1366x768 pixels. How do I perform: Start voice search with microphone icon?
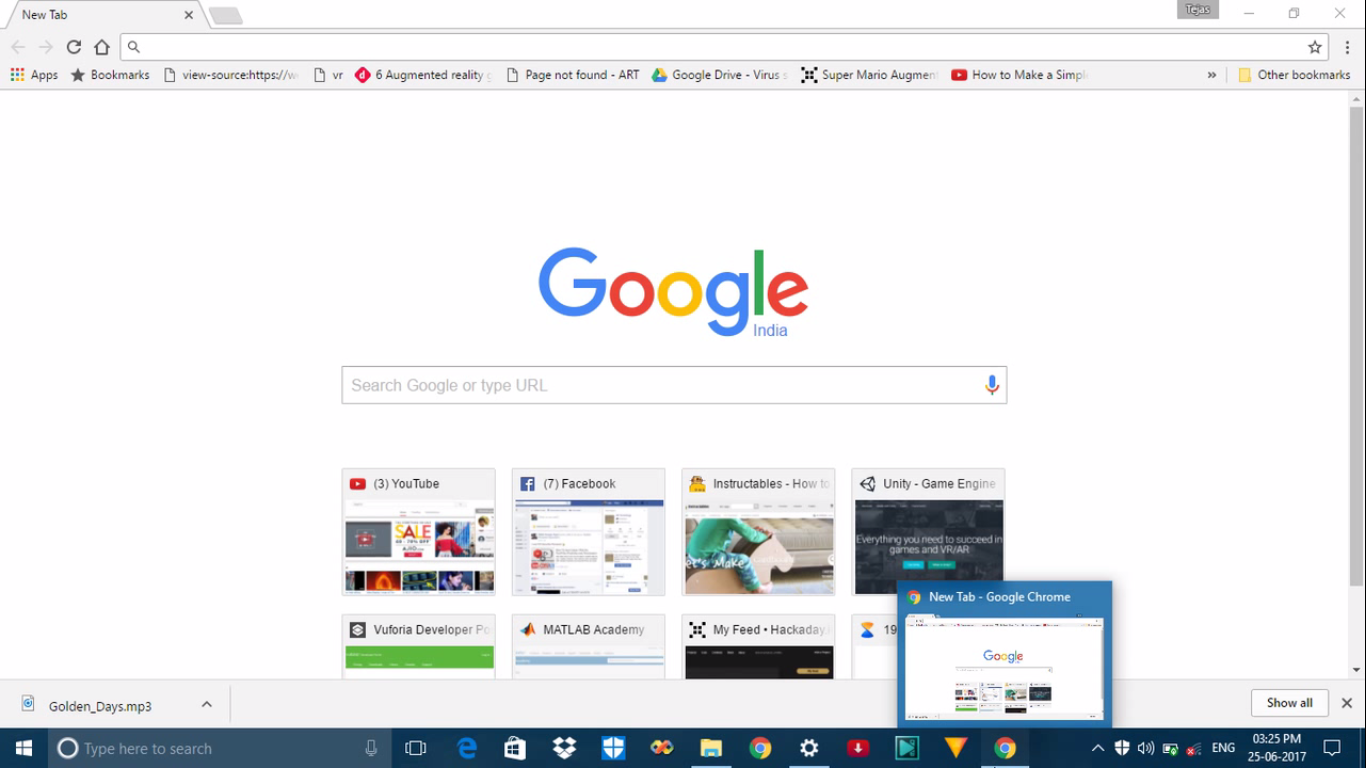(x=992, y=385)
